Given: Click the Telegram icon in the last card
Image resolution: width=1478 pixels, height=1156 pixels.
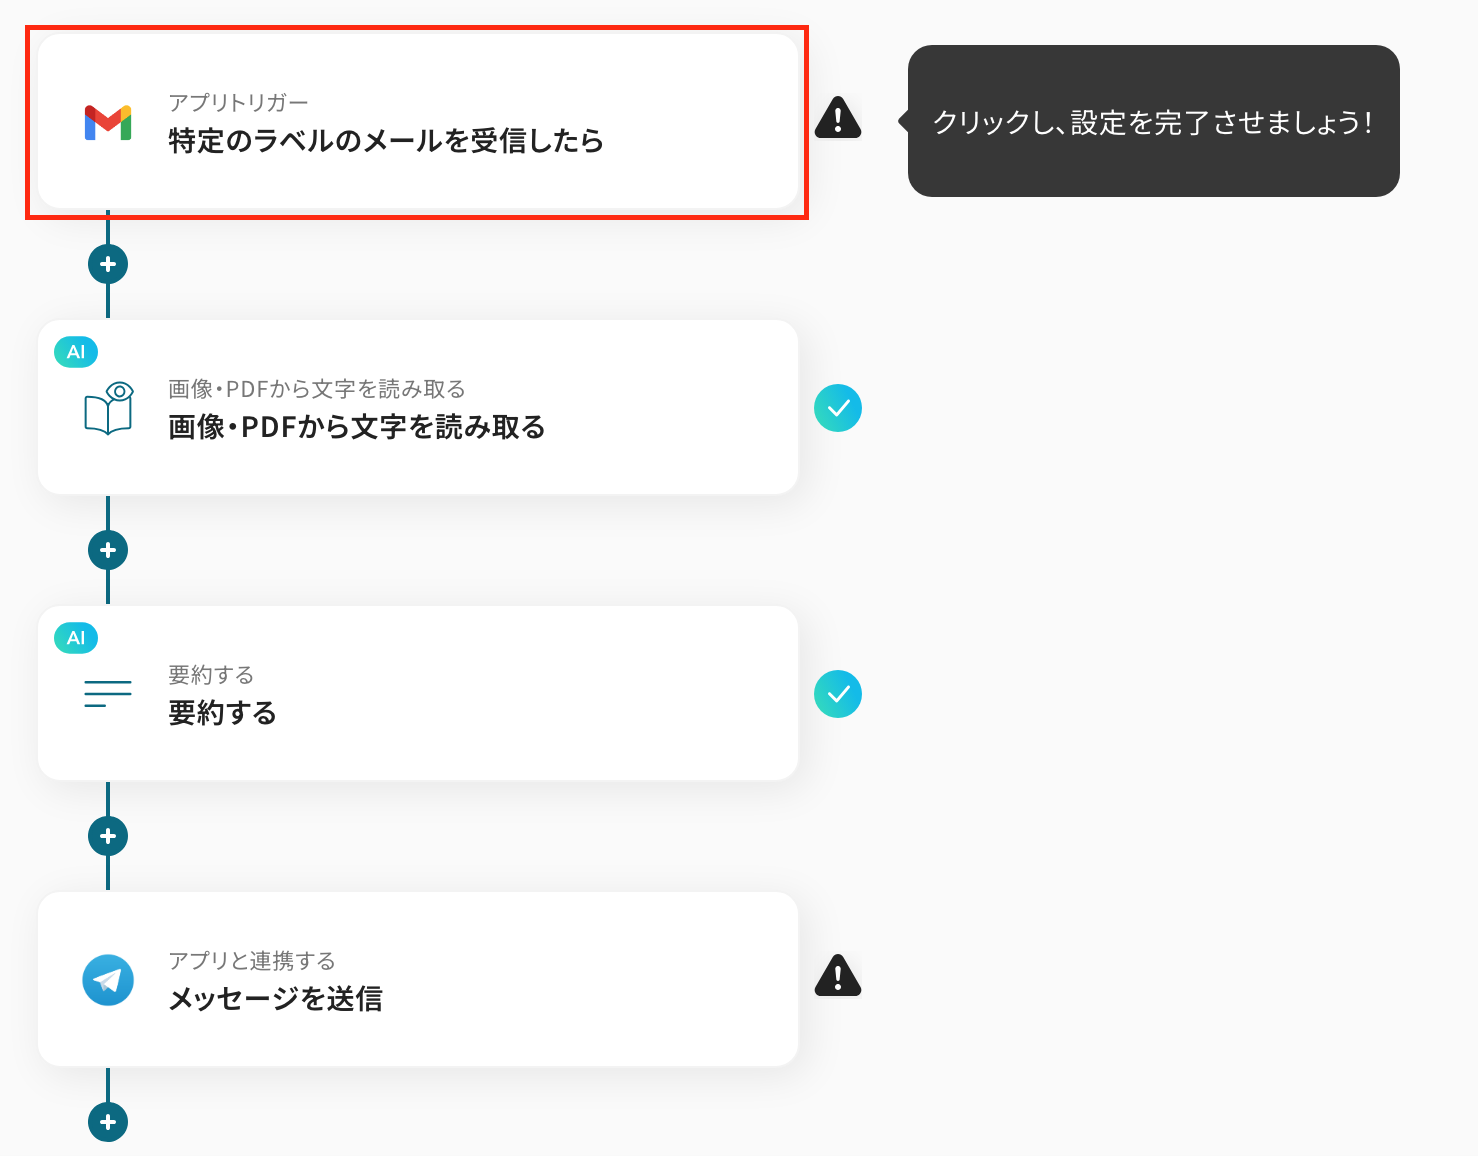Looking at the screenshot, I should click(108, 980).
